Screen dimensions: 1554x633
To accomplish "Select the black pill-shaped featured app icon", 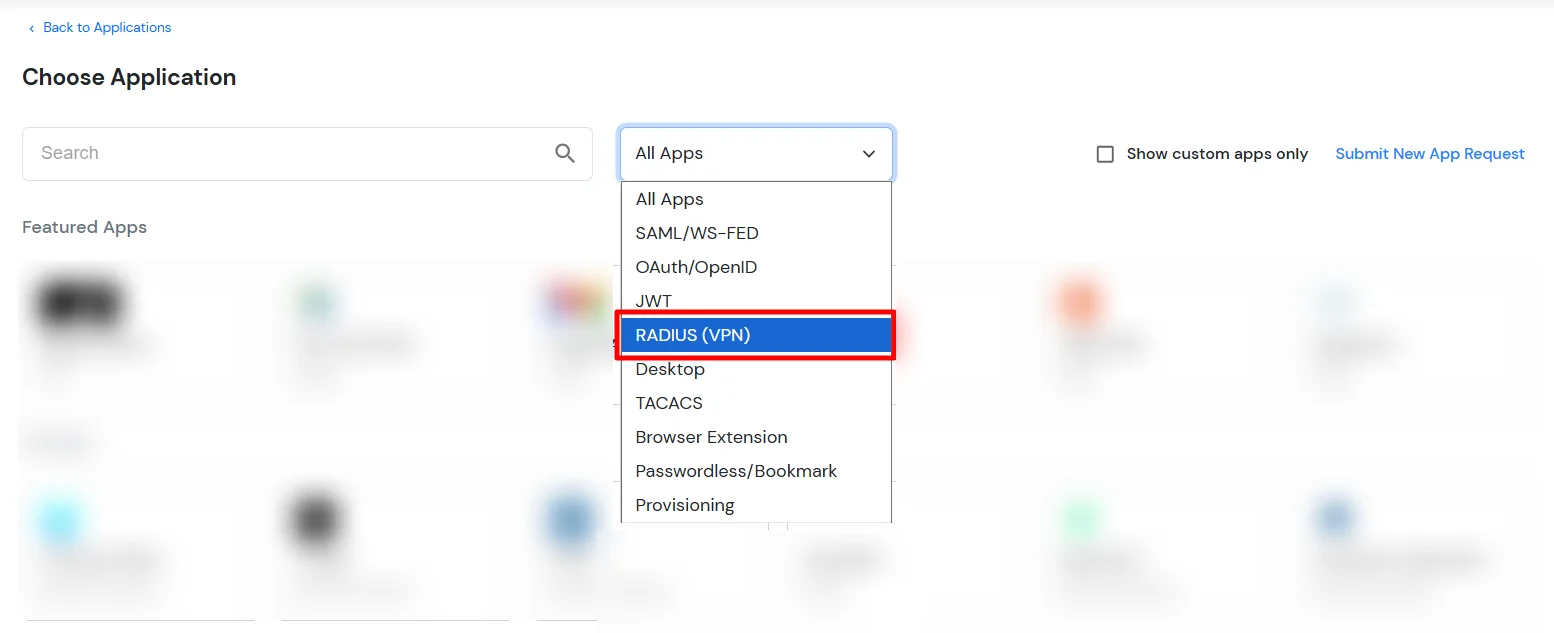I will point(80,300).
